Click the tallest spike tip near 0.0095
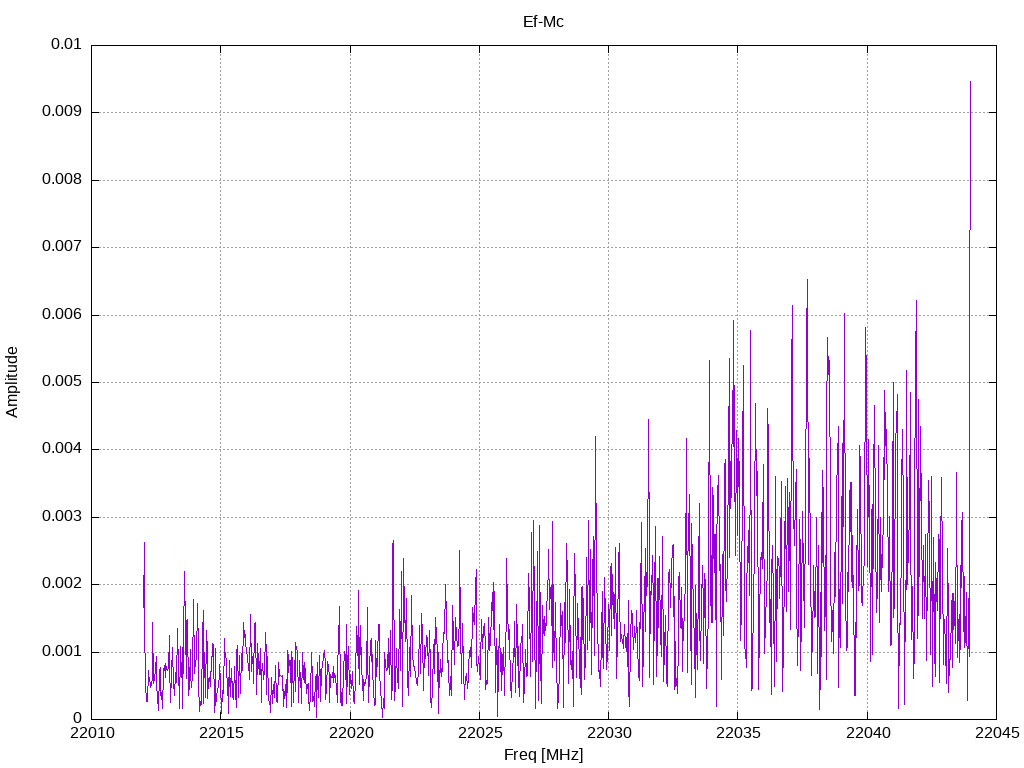The image size is (1024, 768). tap(970, 83)
